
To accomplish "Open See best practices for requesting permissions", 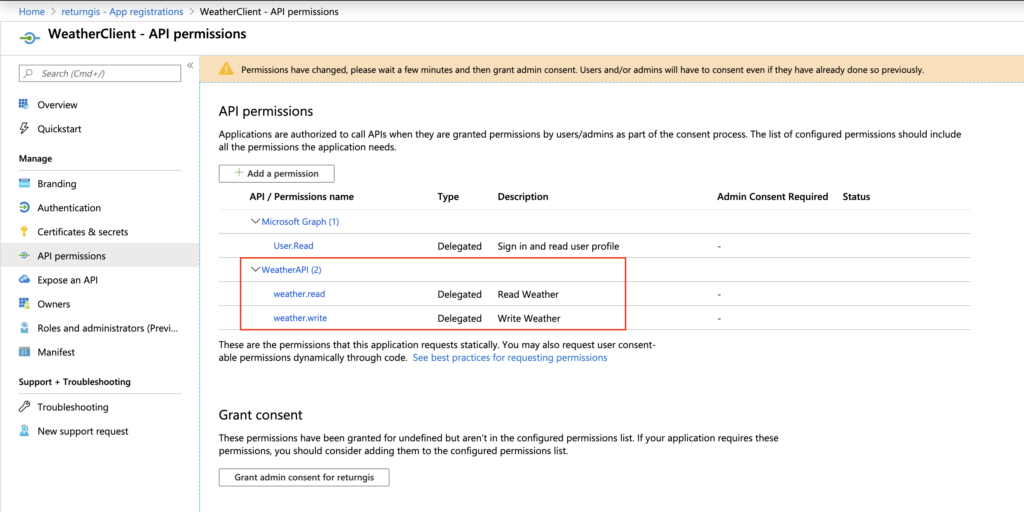I will [x=510, y=358].
